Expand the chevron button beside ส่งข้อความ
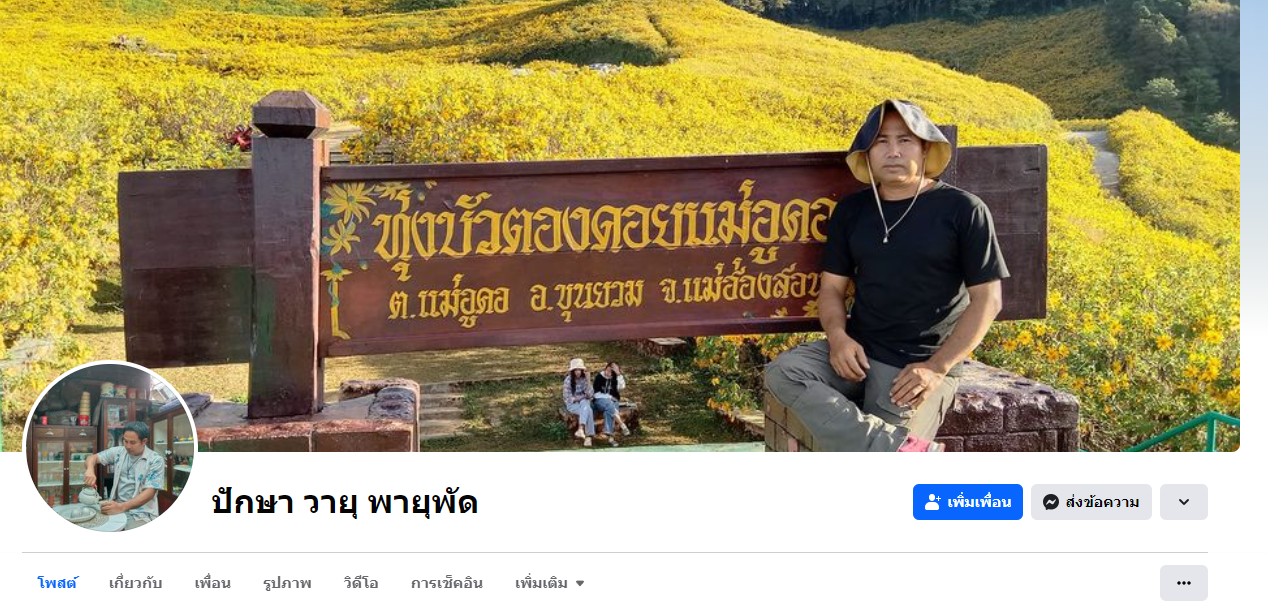Image resolution: width=1268 pixels, height=607 pixels. [1184, 502]
